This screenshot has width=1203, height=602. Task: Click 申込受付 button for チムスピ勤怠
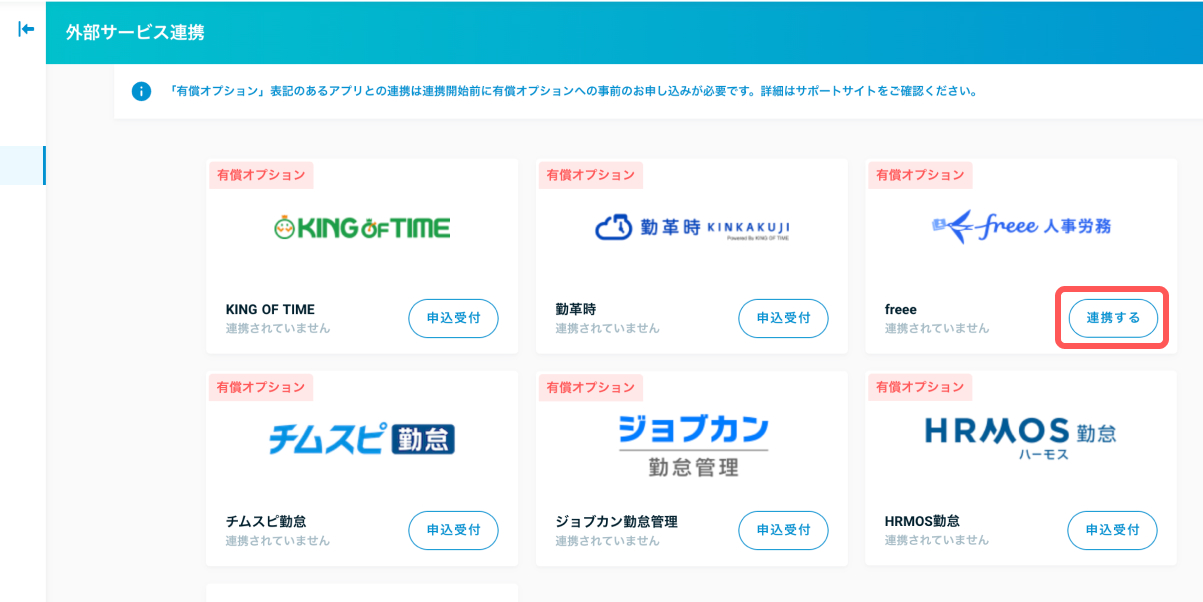(x=453, y=530)
